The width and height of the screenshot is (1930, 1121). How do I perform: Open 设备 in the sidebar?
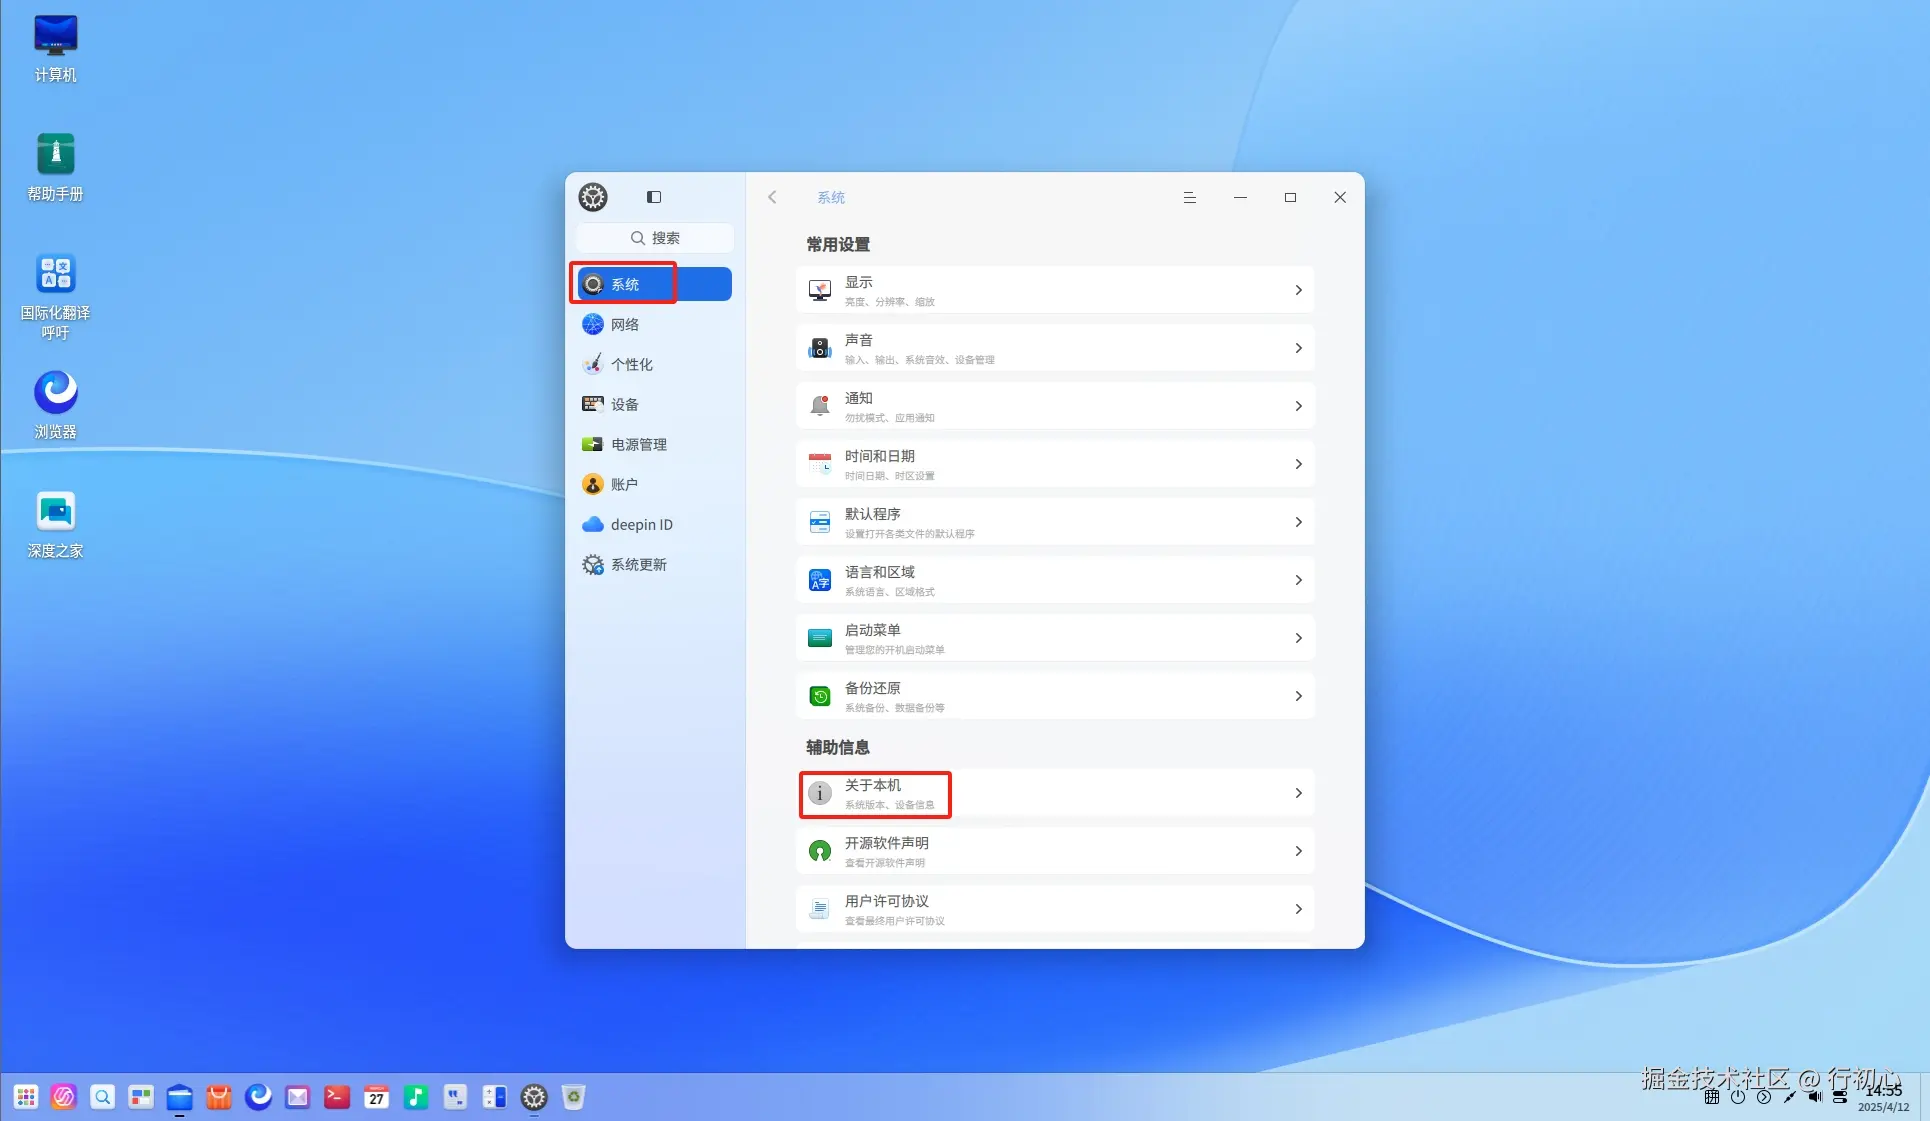click(x=654, y=404)
